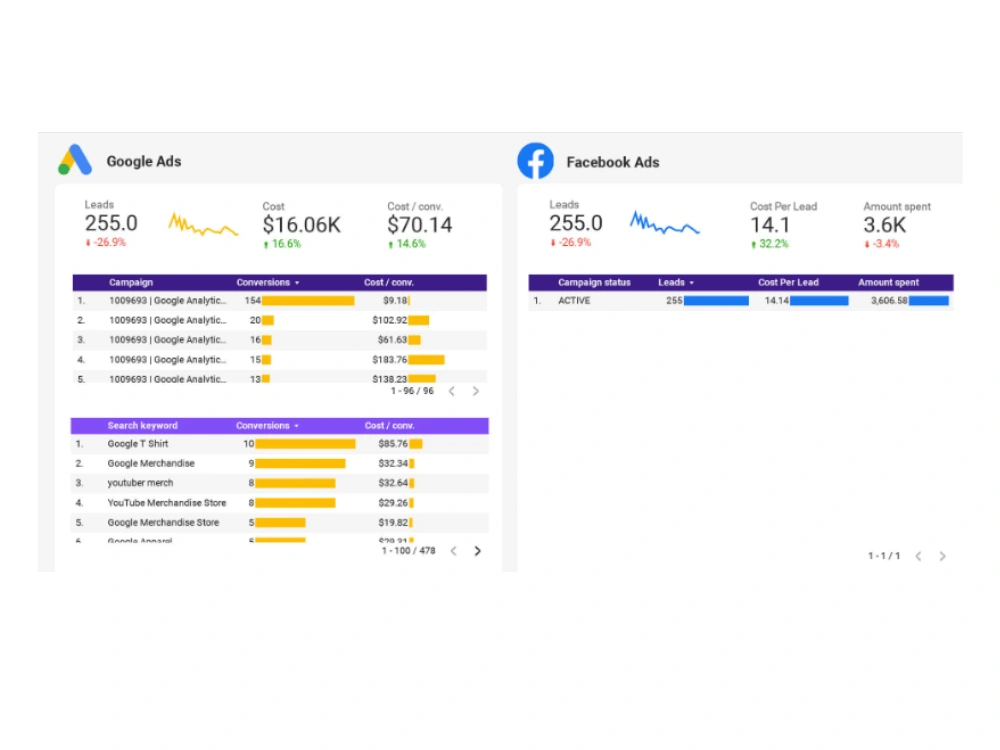1000x750 pixels.
Task: Select campaign row with 154 conversions
Action: 279,300
